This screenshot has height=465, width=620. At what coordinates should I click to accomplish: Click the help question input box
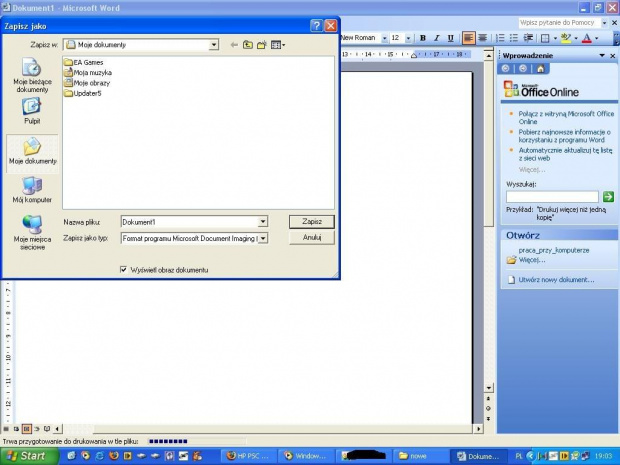click(560, 23)
